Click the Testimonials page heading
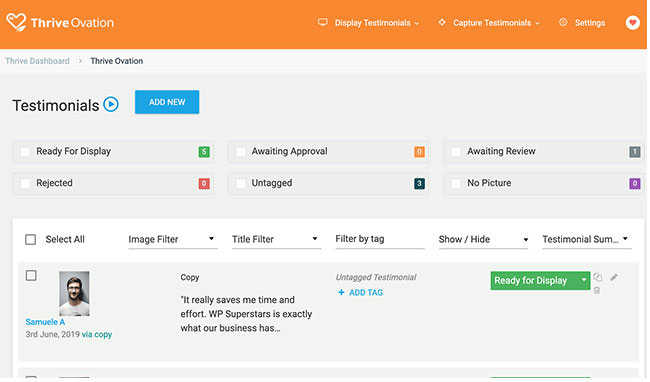This screenshot has height=382, width=650. click(x=56, y=105)
